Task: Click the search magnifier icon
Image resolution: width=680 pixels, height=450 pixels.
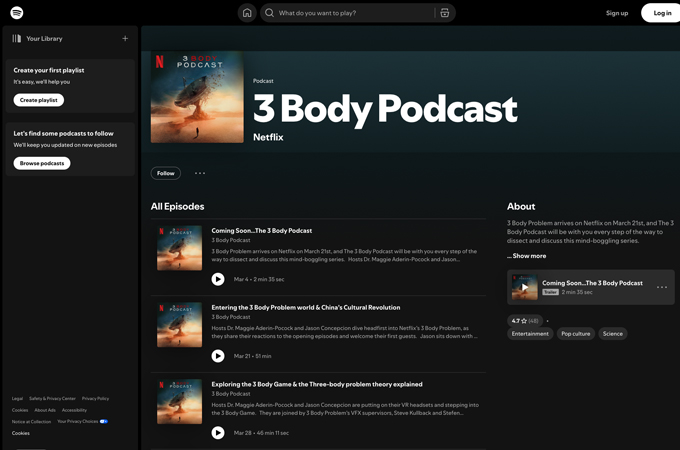Action: click(269, 13)
